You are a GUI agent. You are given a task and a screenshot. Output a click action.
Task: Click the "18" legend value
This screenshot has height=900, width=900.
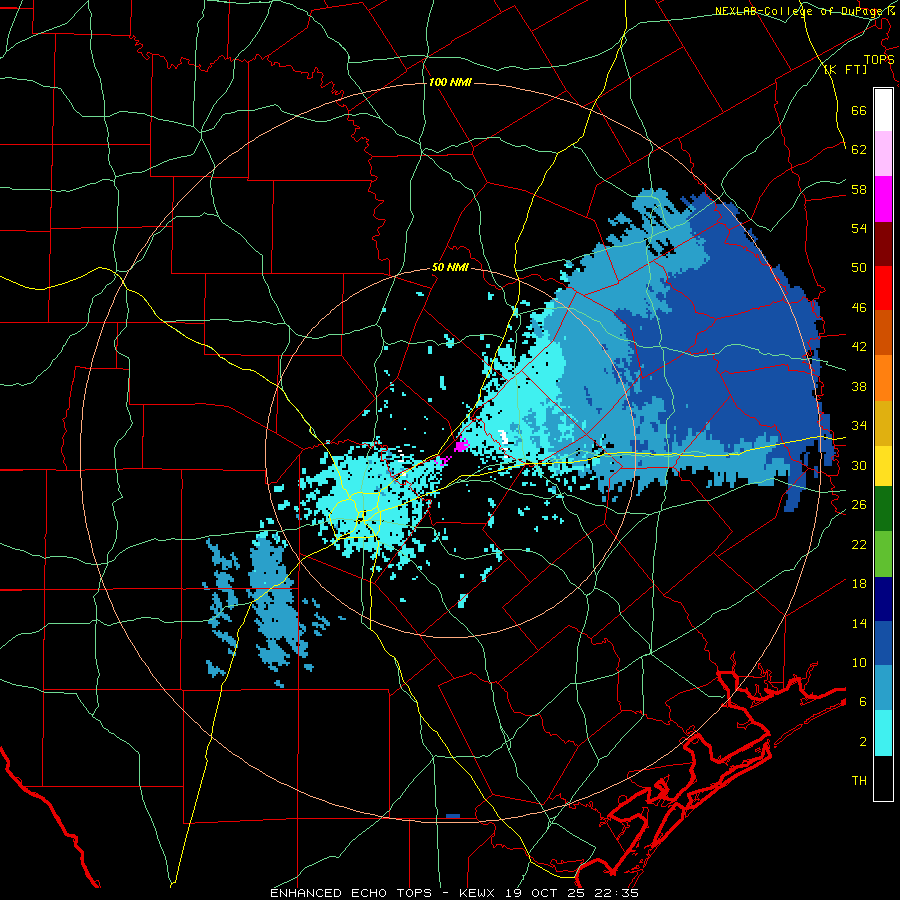pyautogui.click(x=859, y=584)
